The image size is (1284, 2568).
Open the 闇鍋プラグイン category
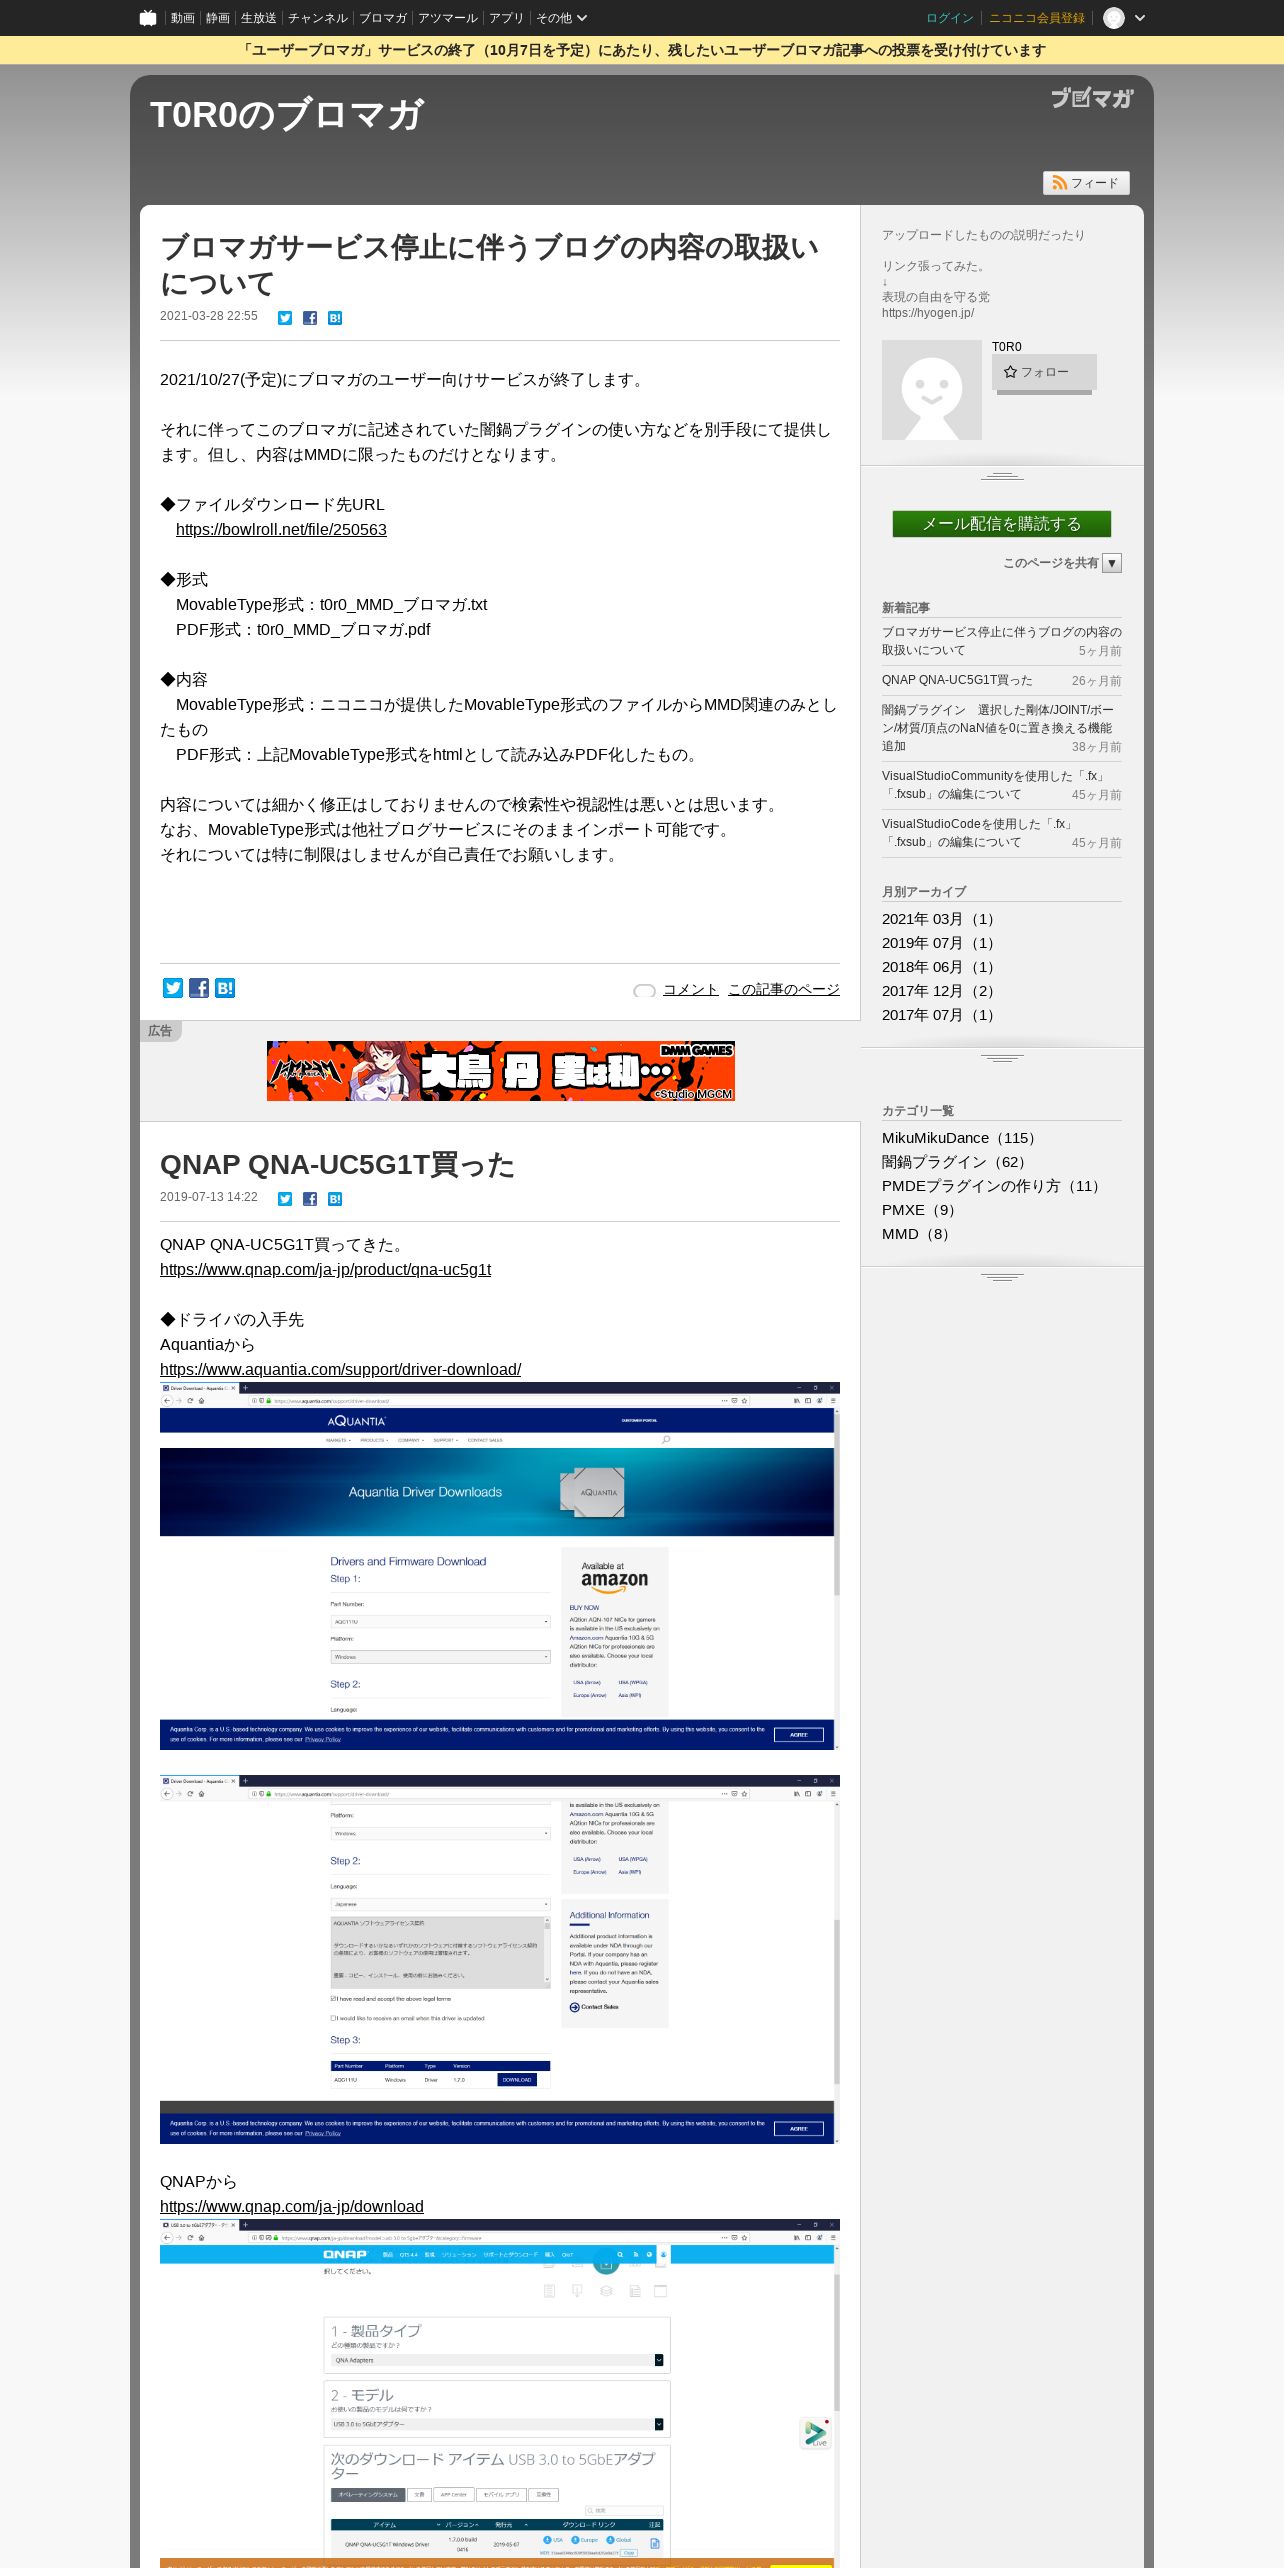point(957,1162)
